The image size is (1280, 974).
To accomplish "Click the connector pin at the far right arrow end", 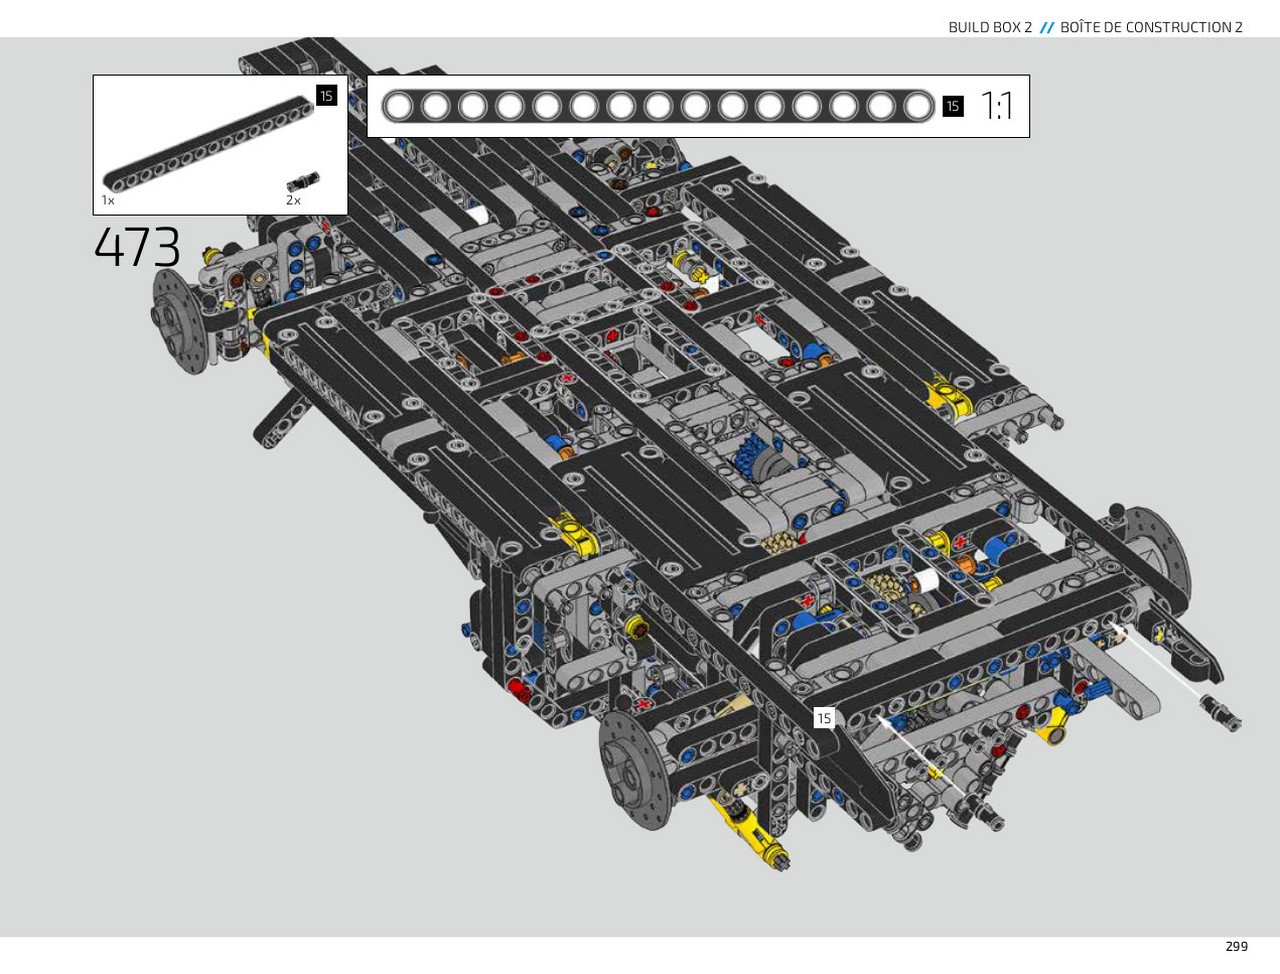I will point(1222,714).
